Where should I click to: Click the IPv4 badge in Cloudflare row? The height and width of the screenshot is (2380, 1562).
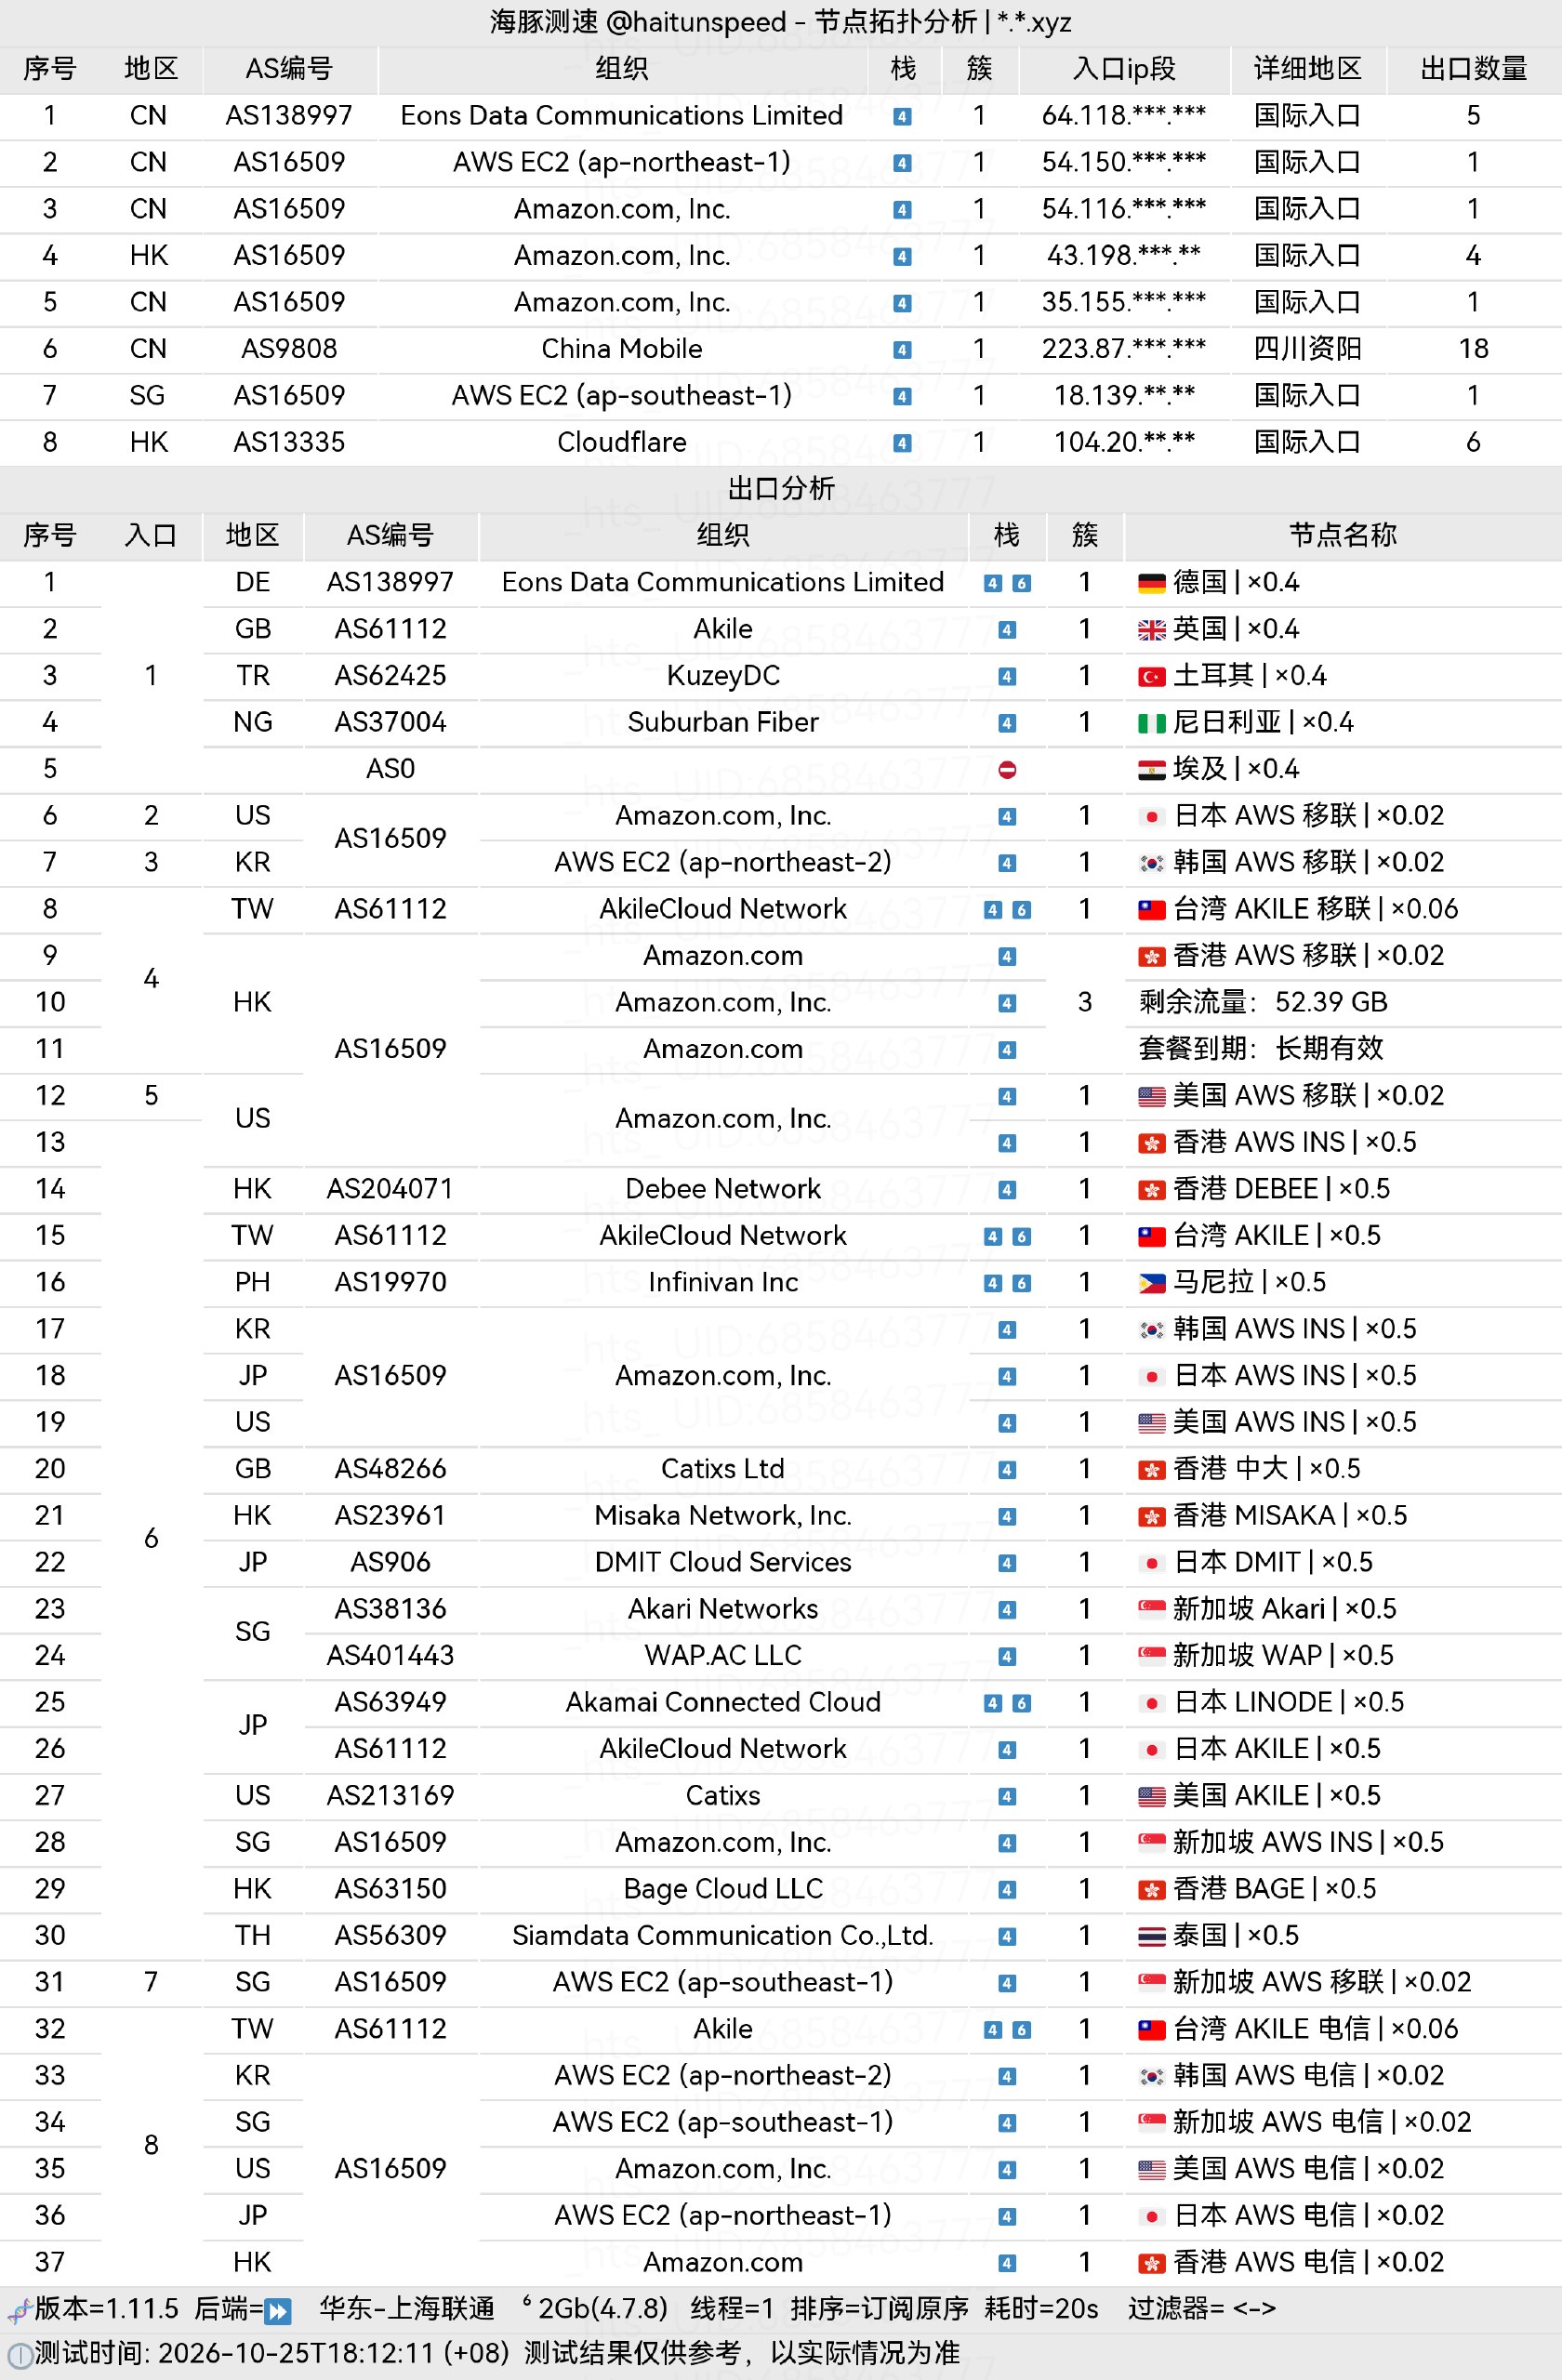(902, 443)
